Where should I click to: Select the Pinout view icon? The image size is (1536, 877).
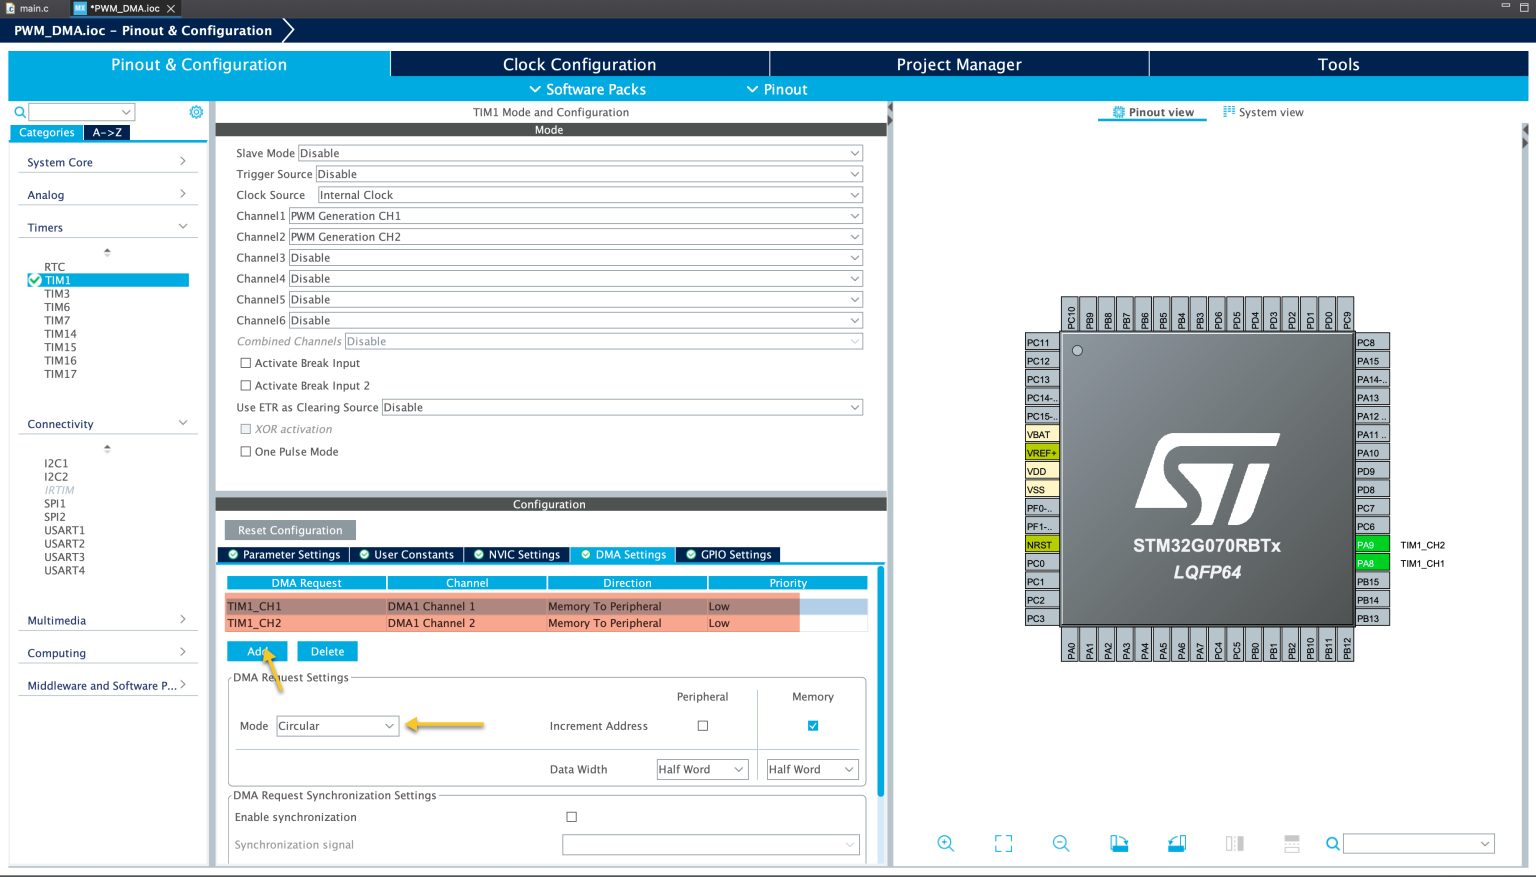tap(1152, 111)
